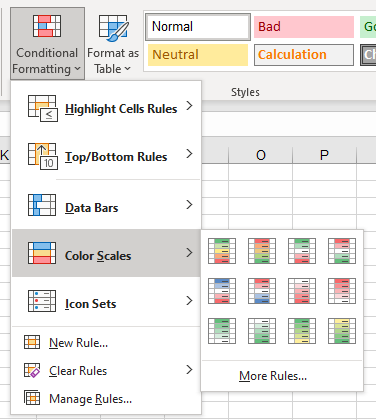Select column P header

pos(324,155)
